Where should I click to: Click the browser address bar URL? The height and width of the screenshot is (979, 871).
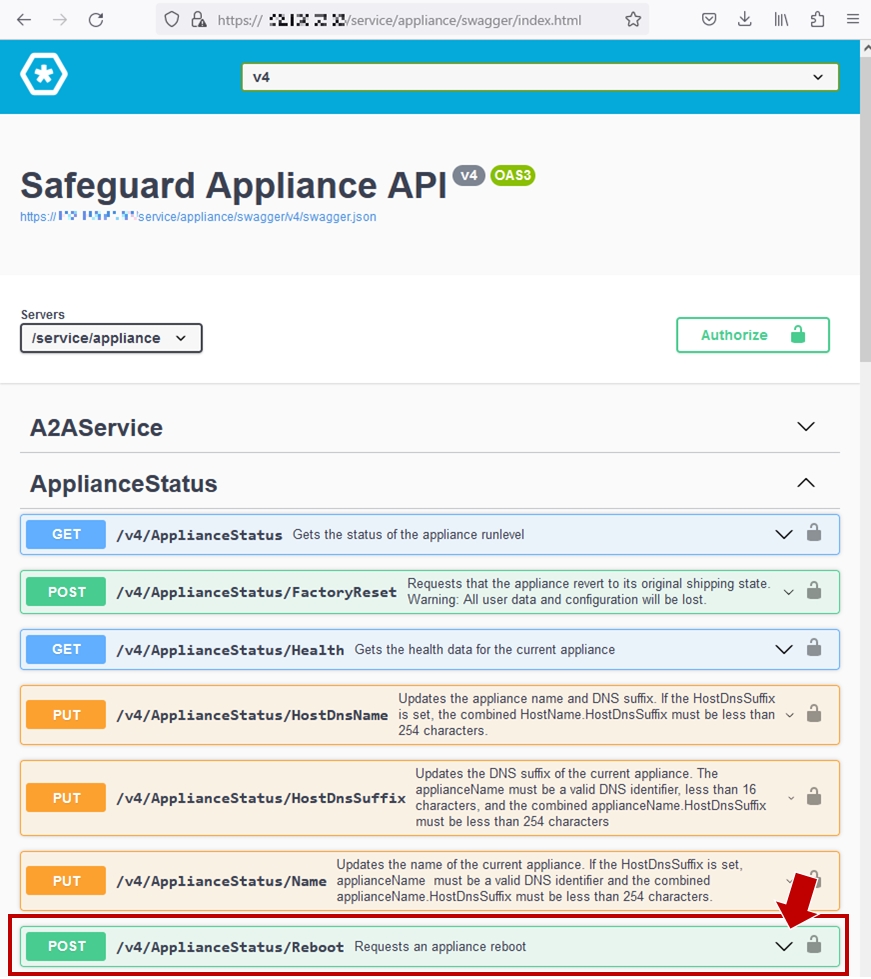click(x=400, y=20)
